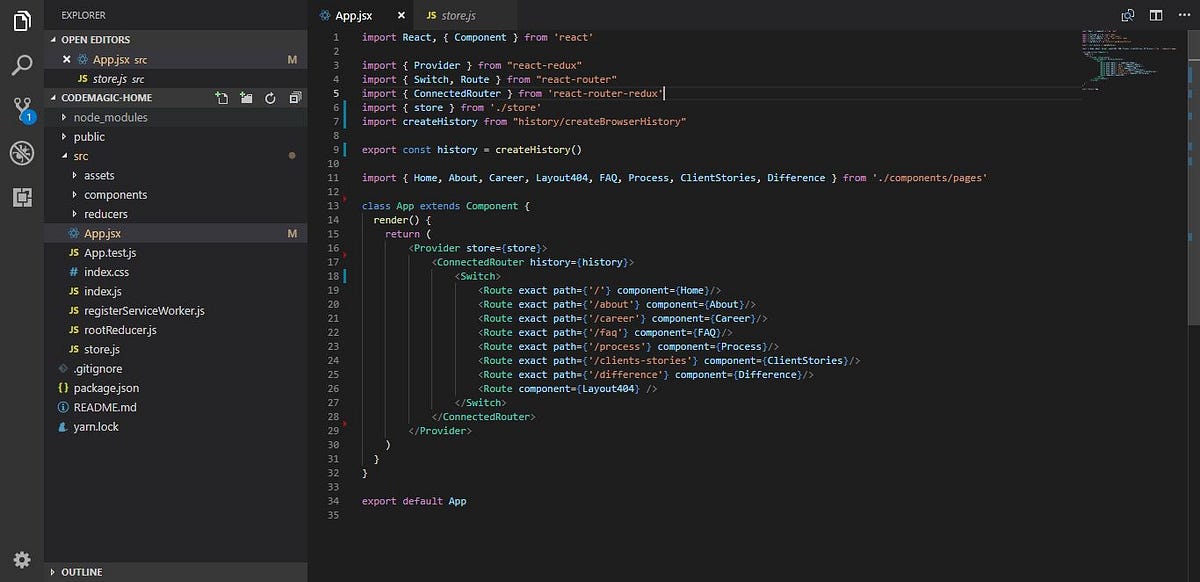This screenshot has width=1200, height=582.
Task: Click the minimap to jump in code
Action: pyautogui.click(x=1130, y=60)
